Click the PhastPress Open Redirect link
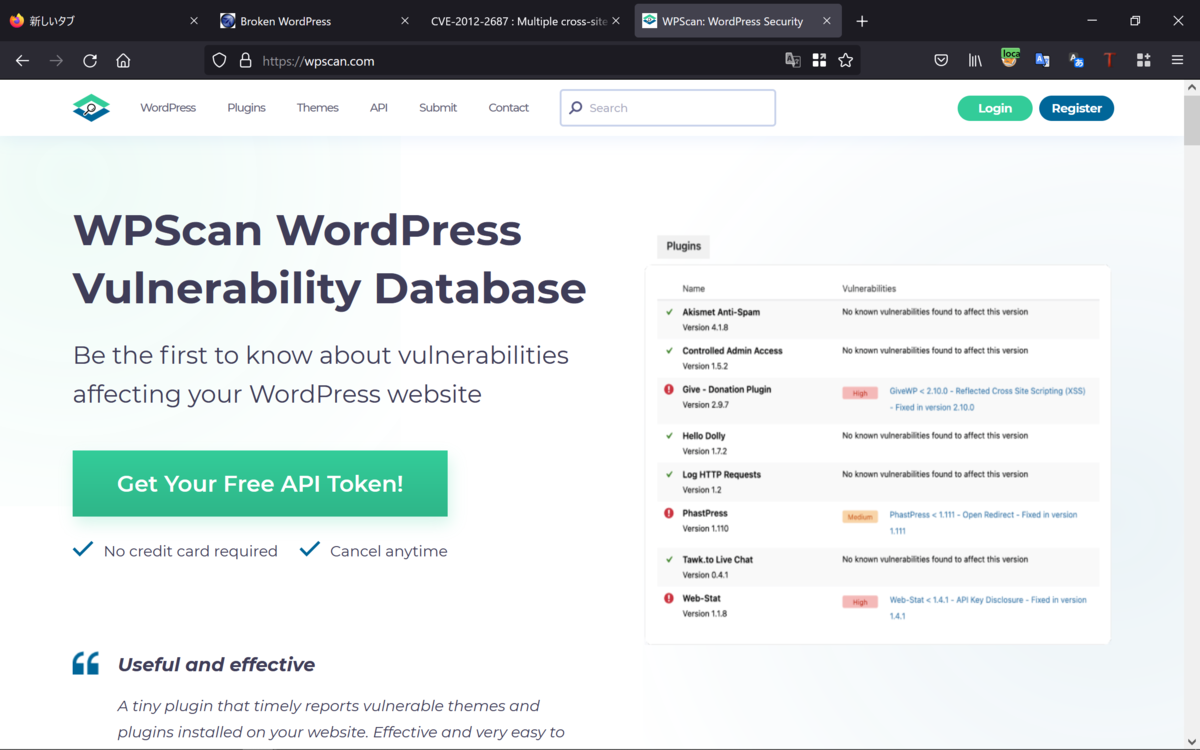 [983, 523]
